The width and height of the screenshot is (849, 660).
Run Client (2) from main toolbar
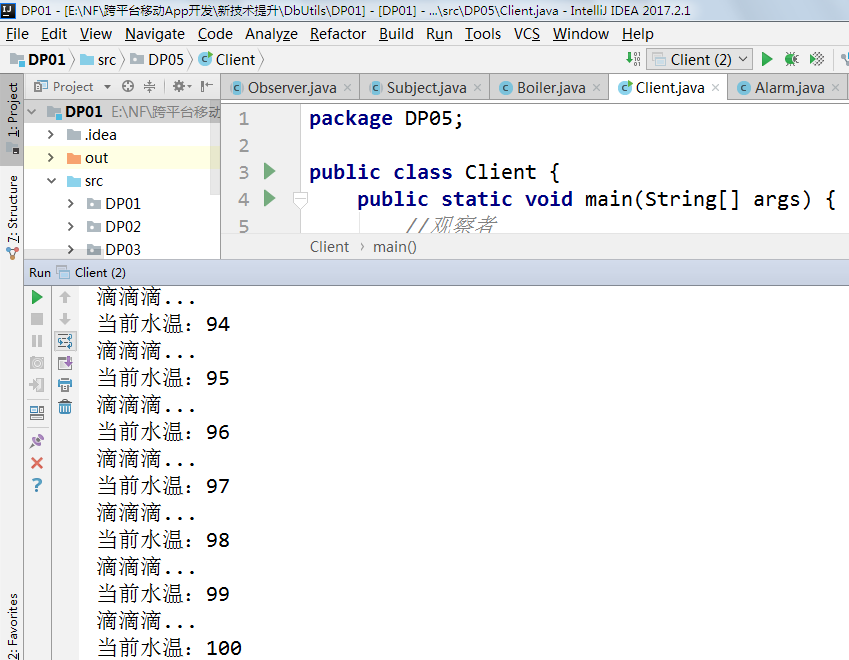(767, 59)
